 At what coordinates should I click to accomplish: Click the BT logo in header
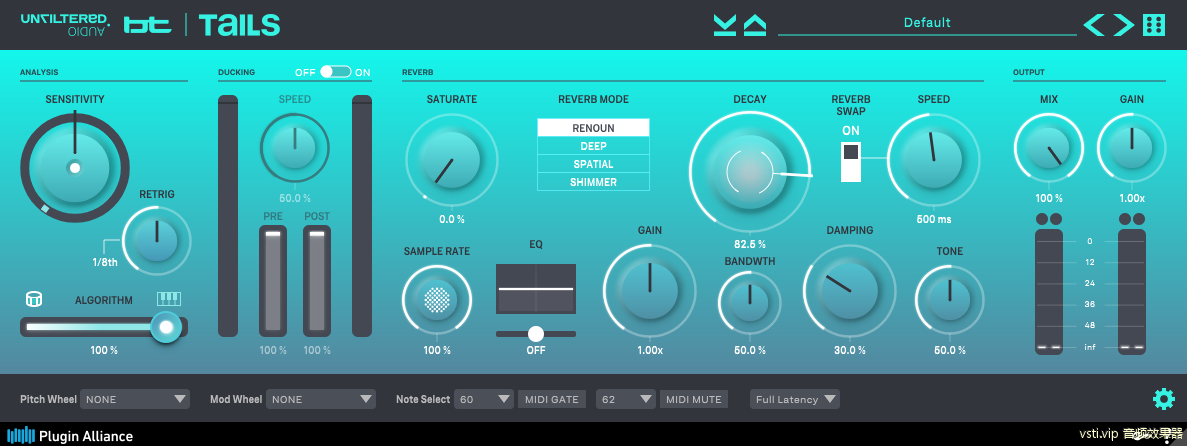click(149, 25)
